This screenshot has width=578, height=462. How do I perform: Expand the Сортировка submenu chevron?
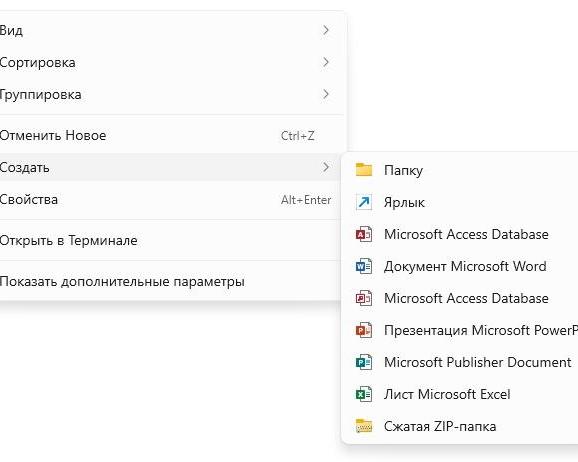pyautogui.click(x=325, y=62)
